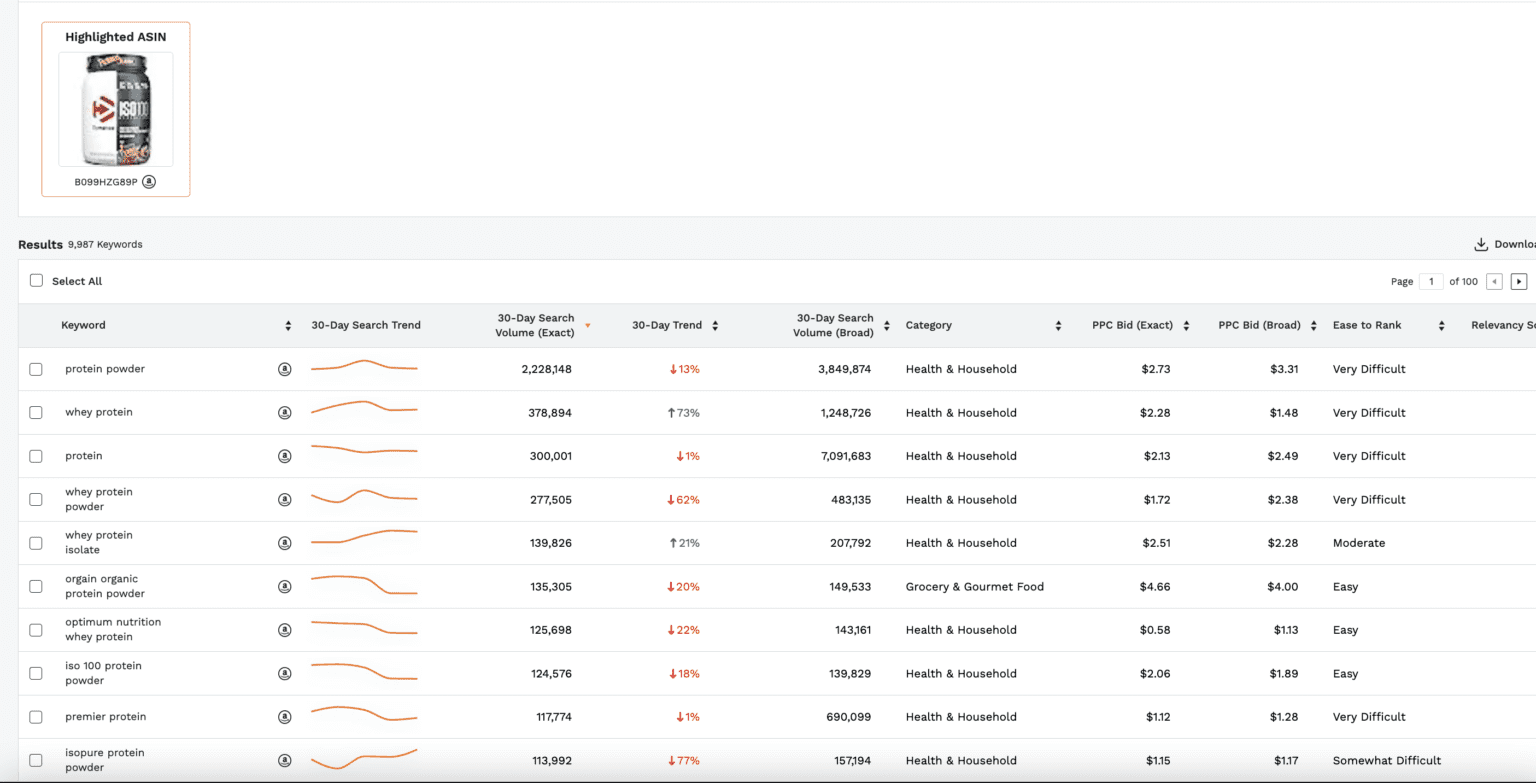
Task: Check the box for "orgain organic protein powder"
Action: coord(36,586)
